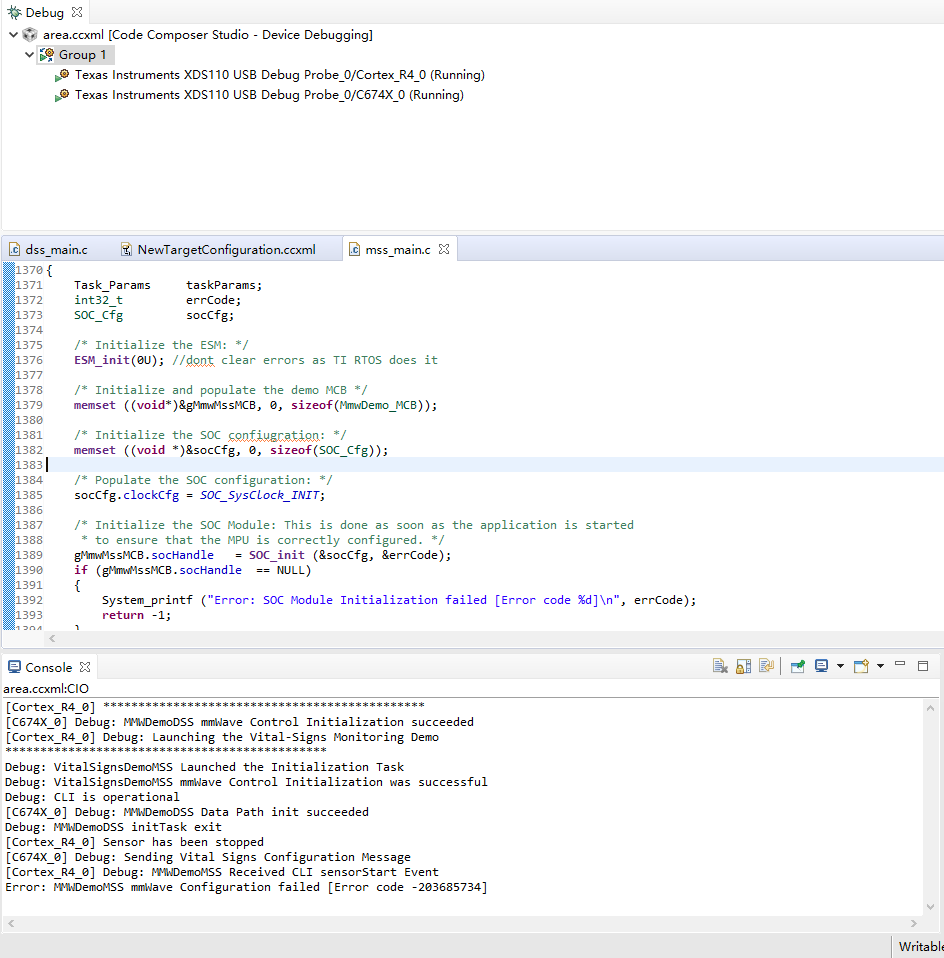Click the NewTargetConfiguration.ccxml file icon
This screenshot has width=944, height=958.
pyautogui.click(x=126, y=249)
